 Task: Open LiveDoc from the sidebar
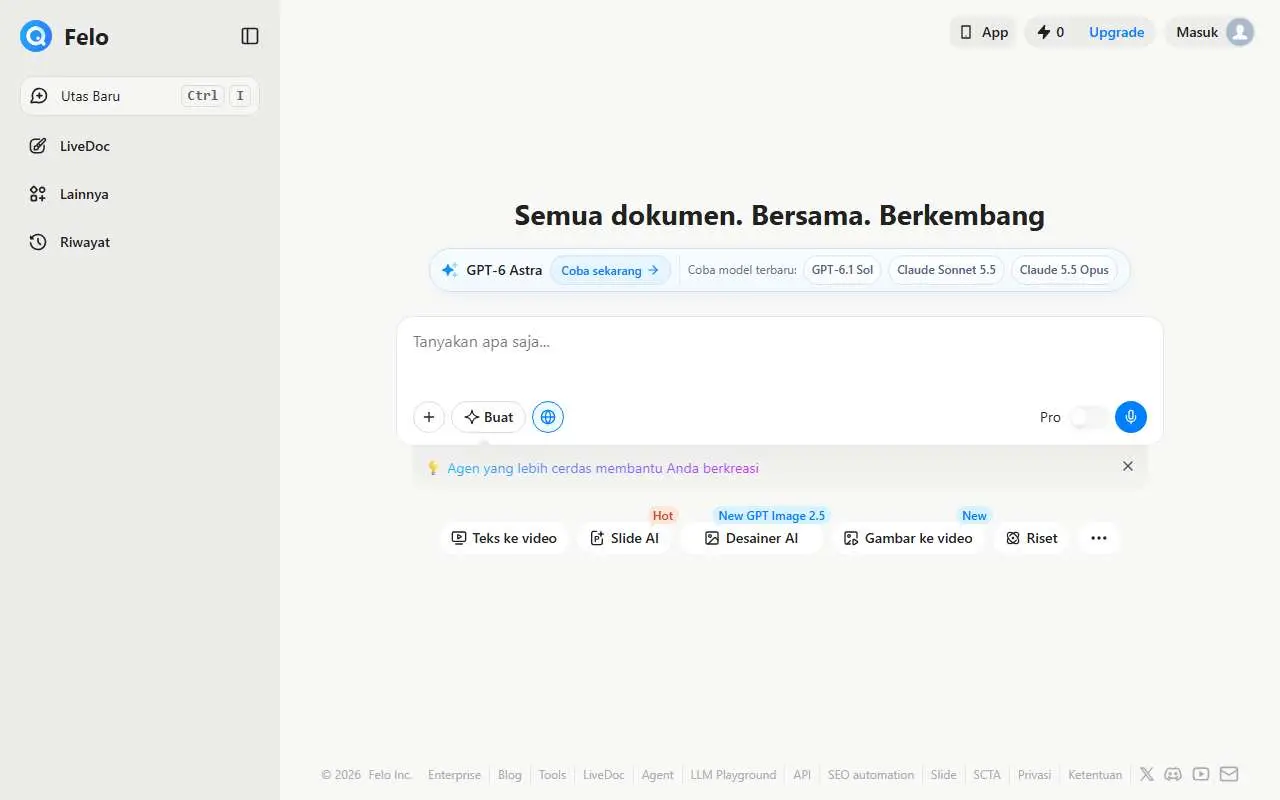140,146
